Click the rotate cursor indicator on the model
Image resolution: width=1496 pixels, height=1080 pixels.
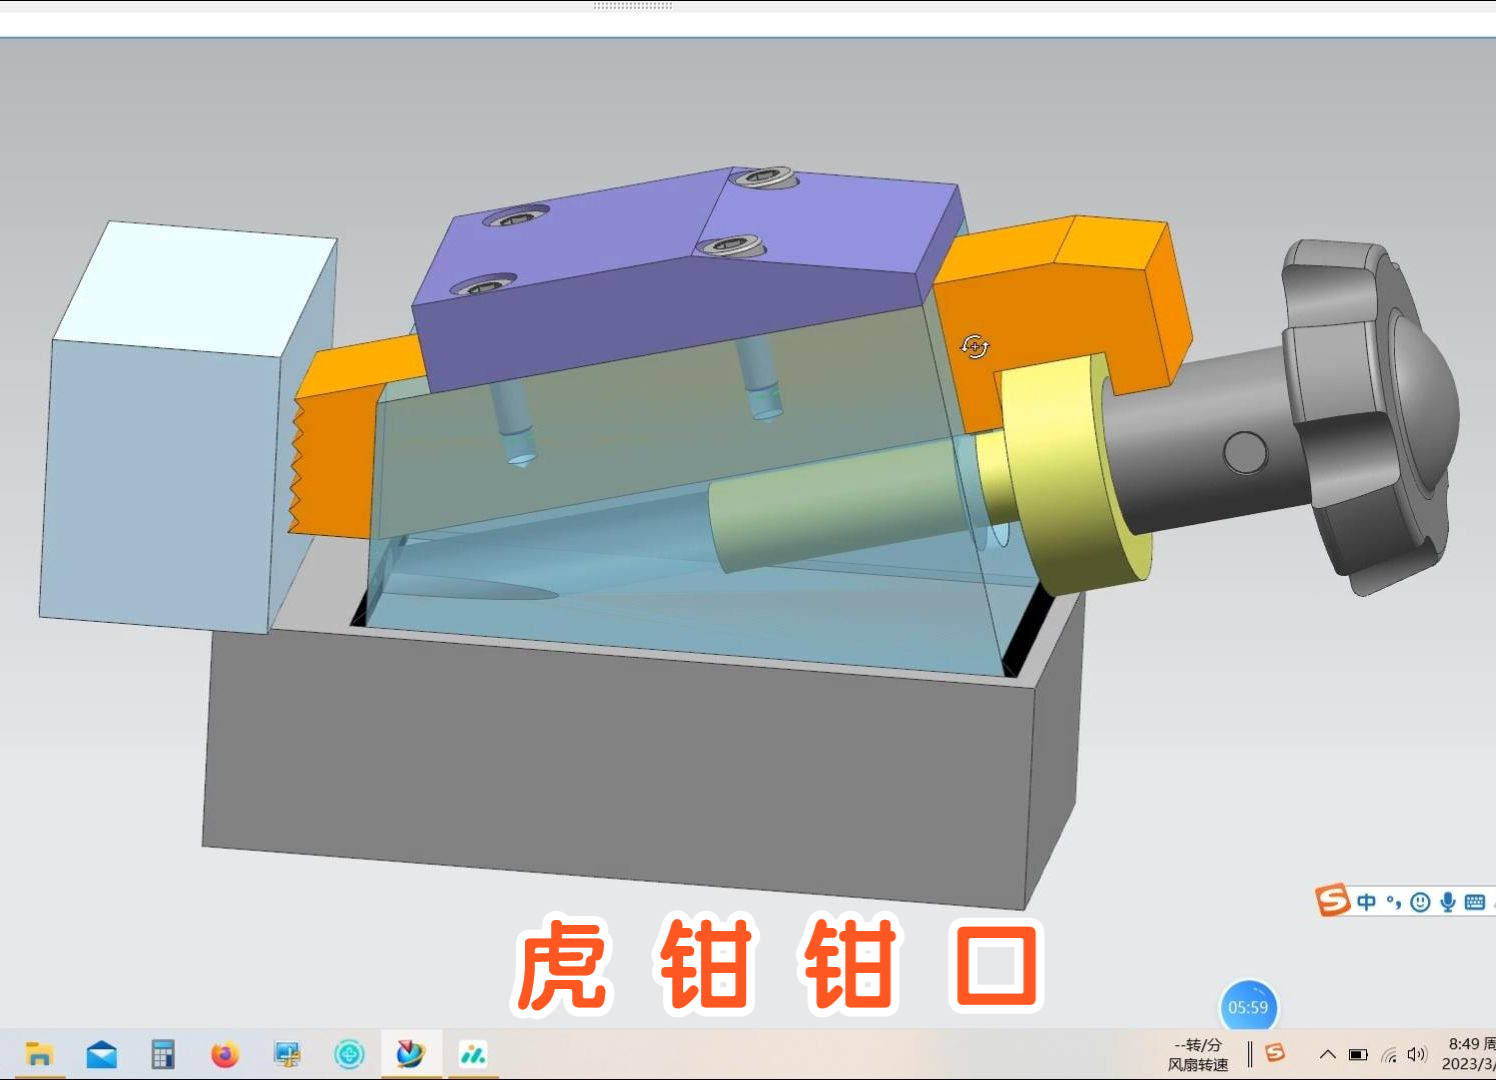click(974, 346)
